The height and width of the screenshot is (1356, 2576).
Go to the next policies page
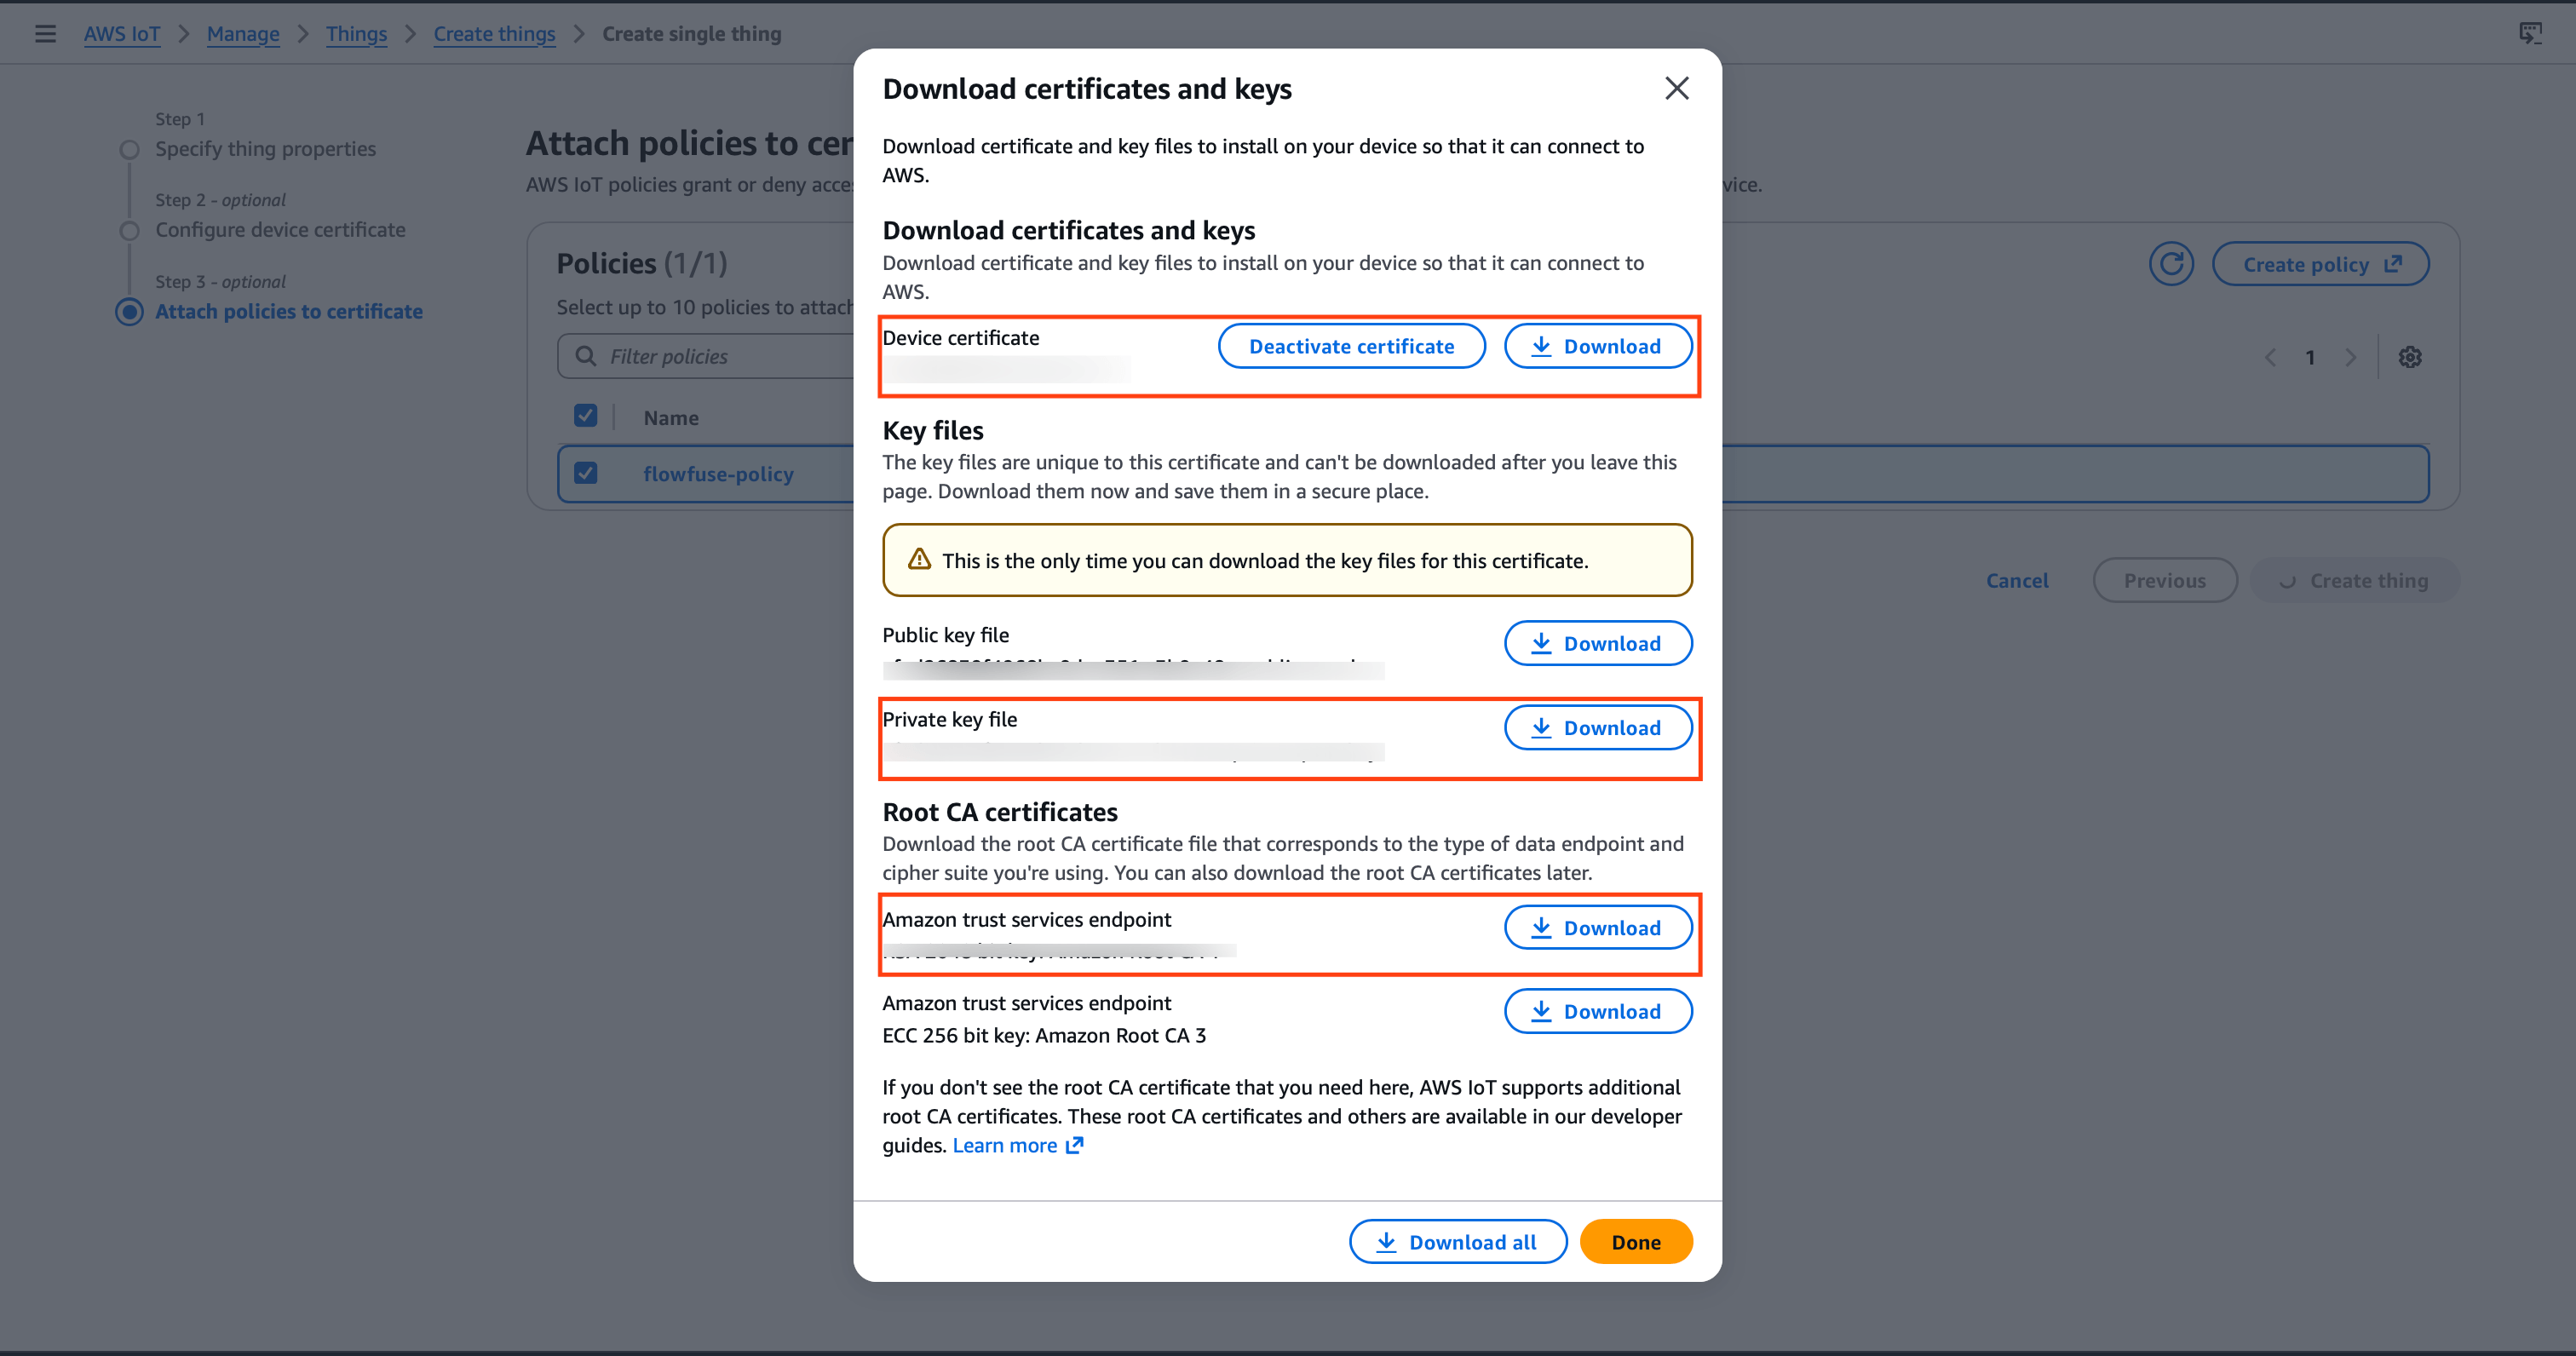(2350, 357)
